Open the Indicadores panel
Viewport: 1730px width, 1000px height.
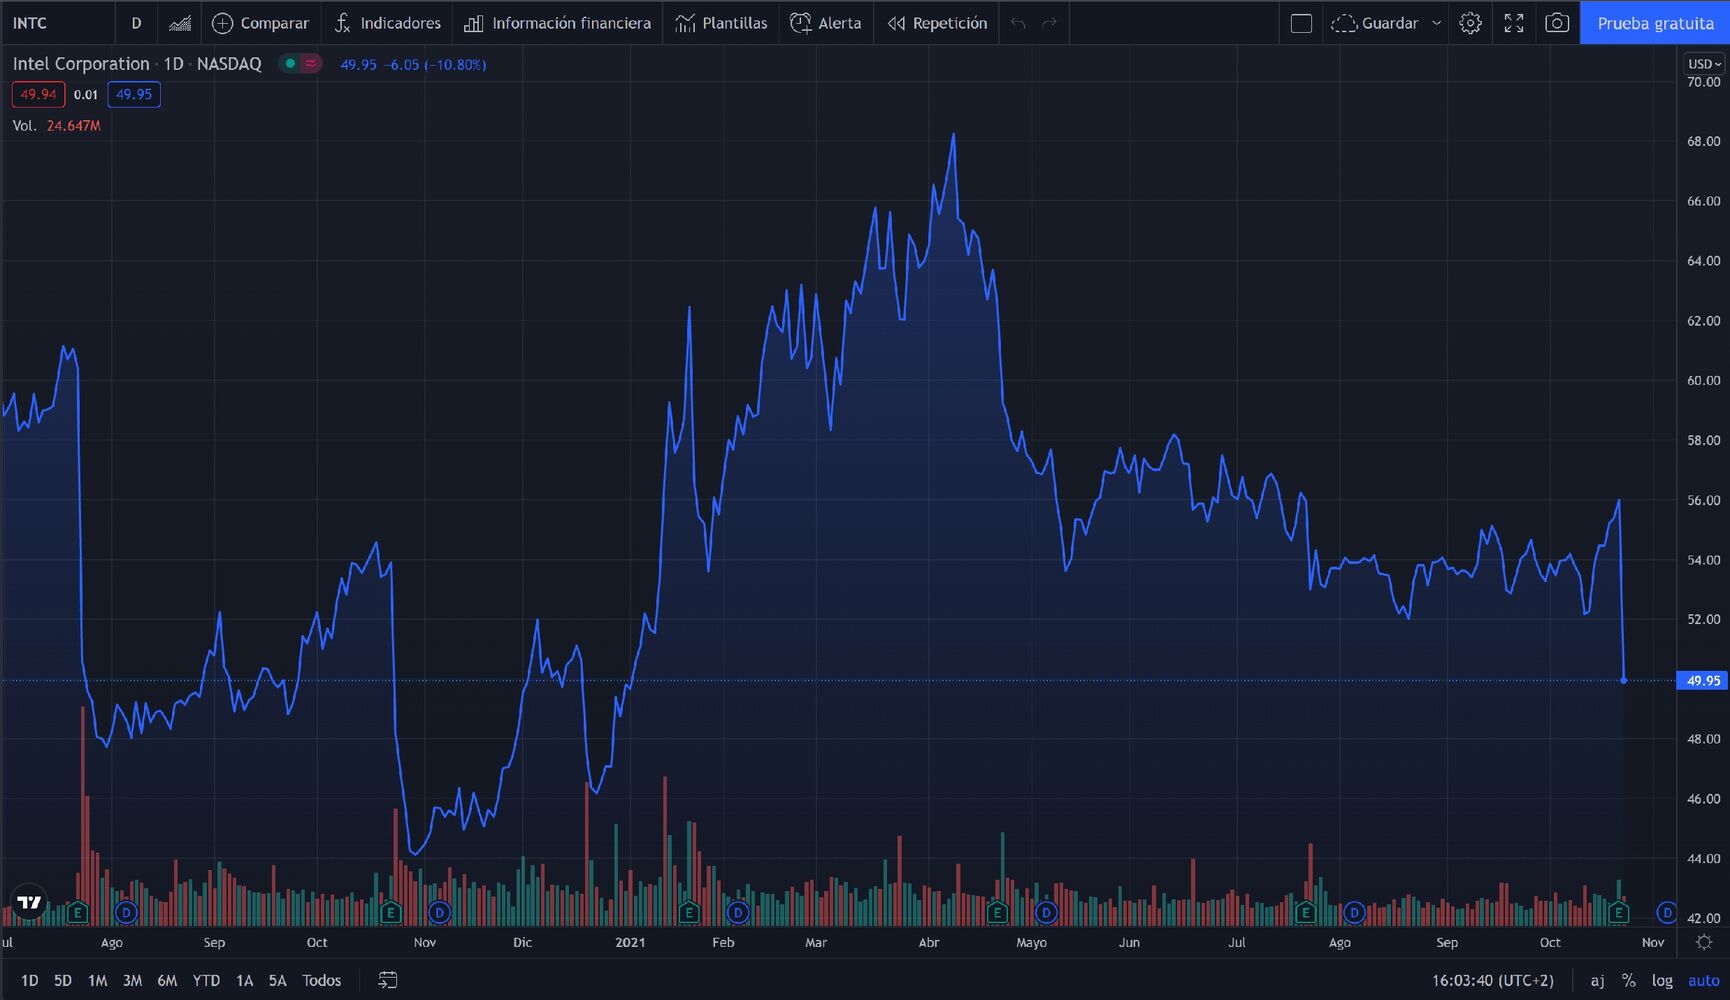click(387, 22)
